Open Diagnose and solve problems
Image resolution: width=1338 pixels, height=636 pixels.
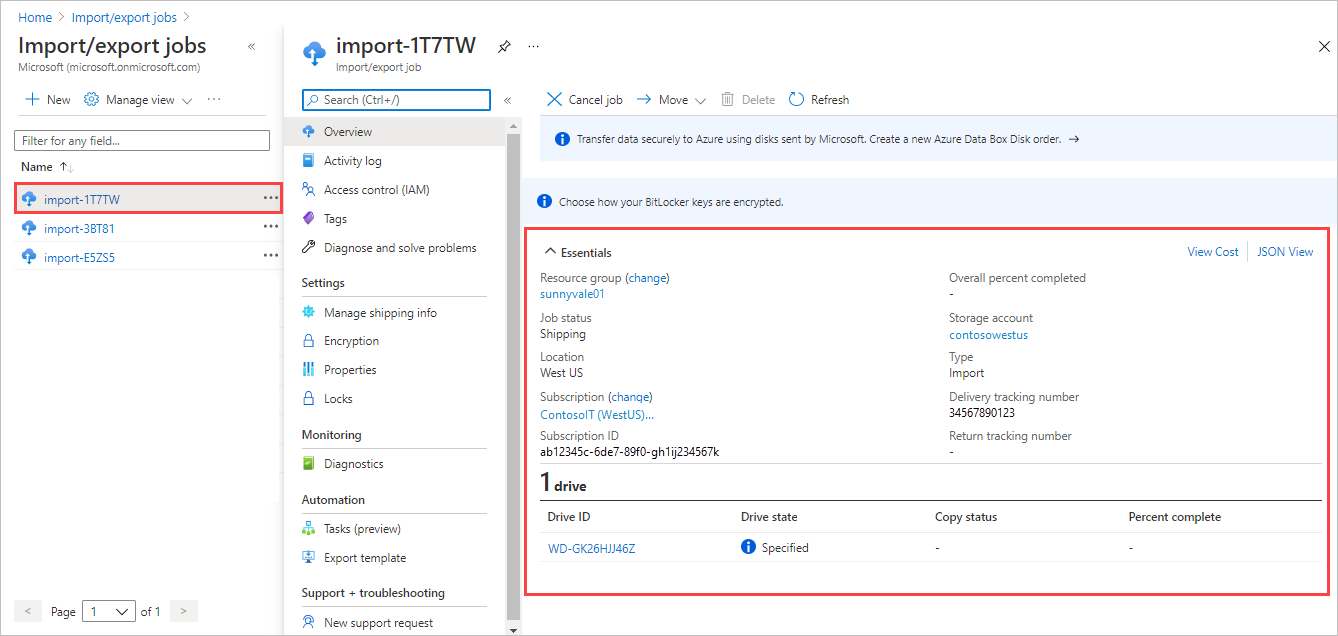click(400, 248)
